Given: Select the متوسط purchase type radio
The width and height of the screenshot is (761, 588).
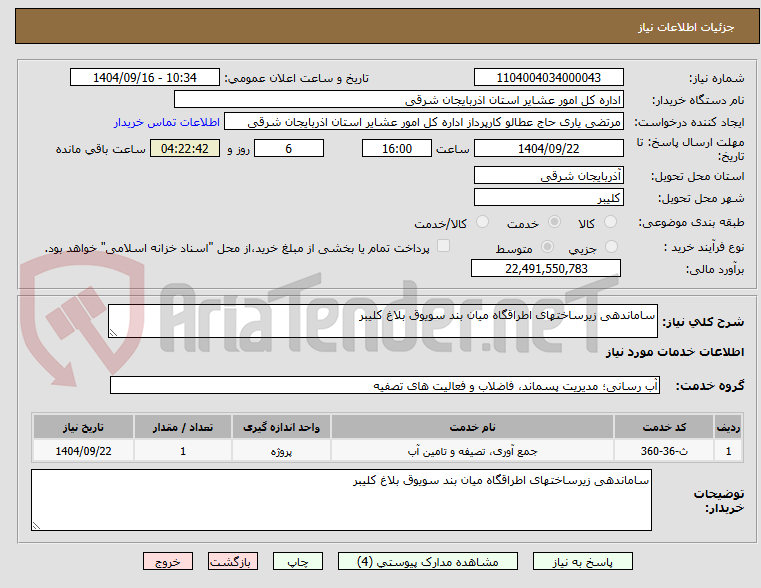Looking at the screenshot, I should (x=547, y=247).
